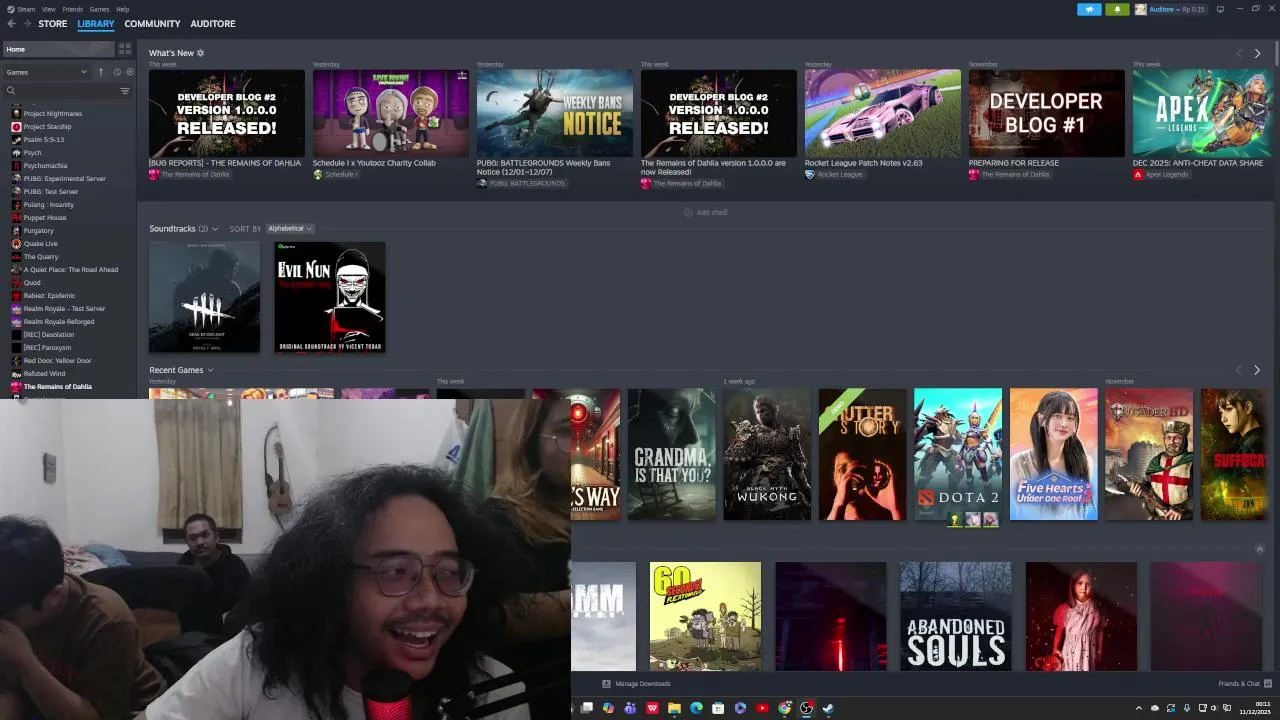1280x720 pixels.
Task: Open Steam from the Windows taskbar
Action: tap(828, 708)
